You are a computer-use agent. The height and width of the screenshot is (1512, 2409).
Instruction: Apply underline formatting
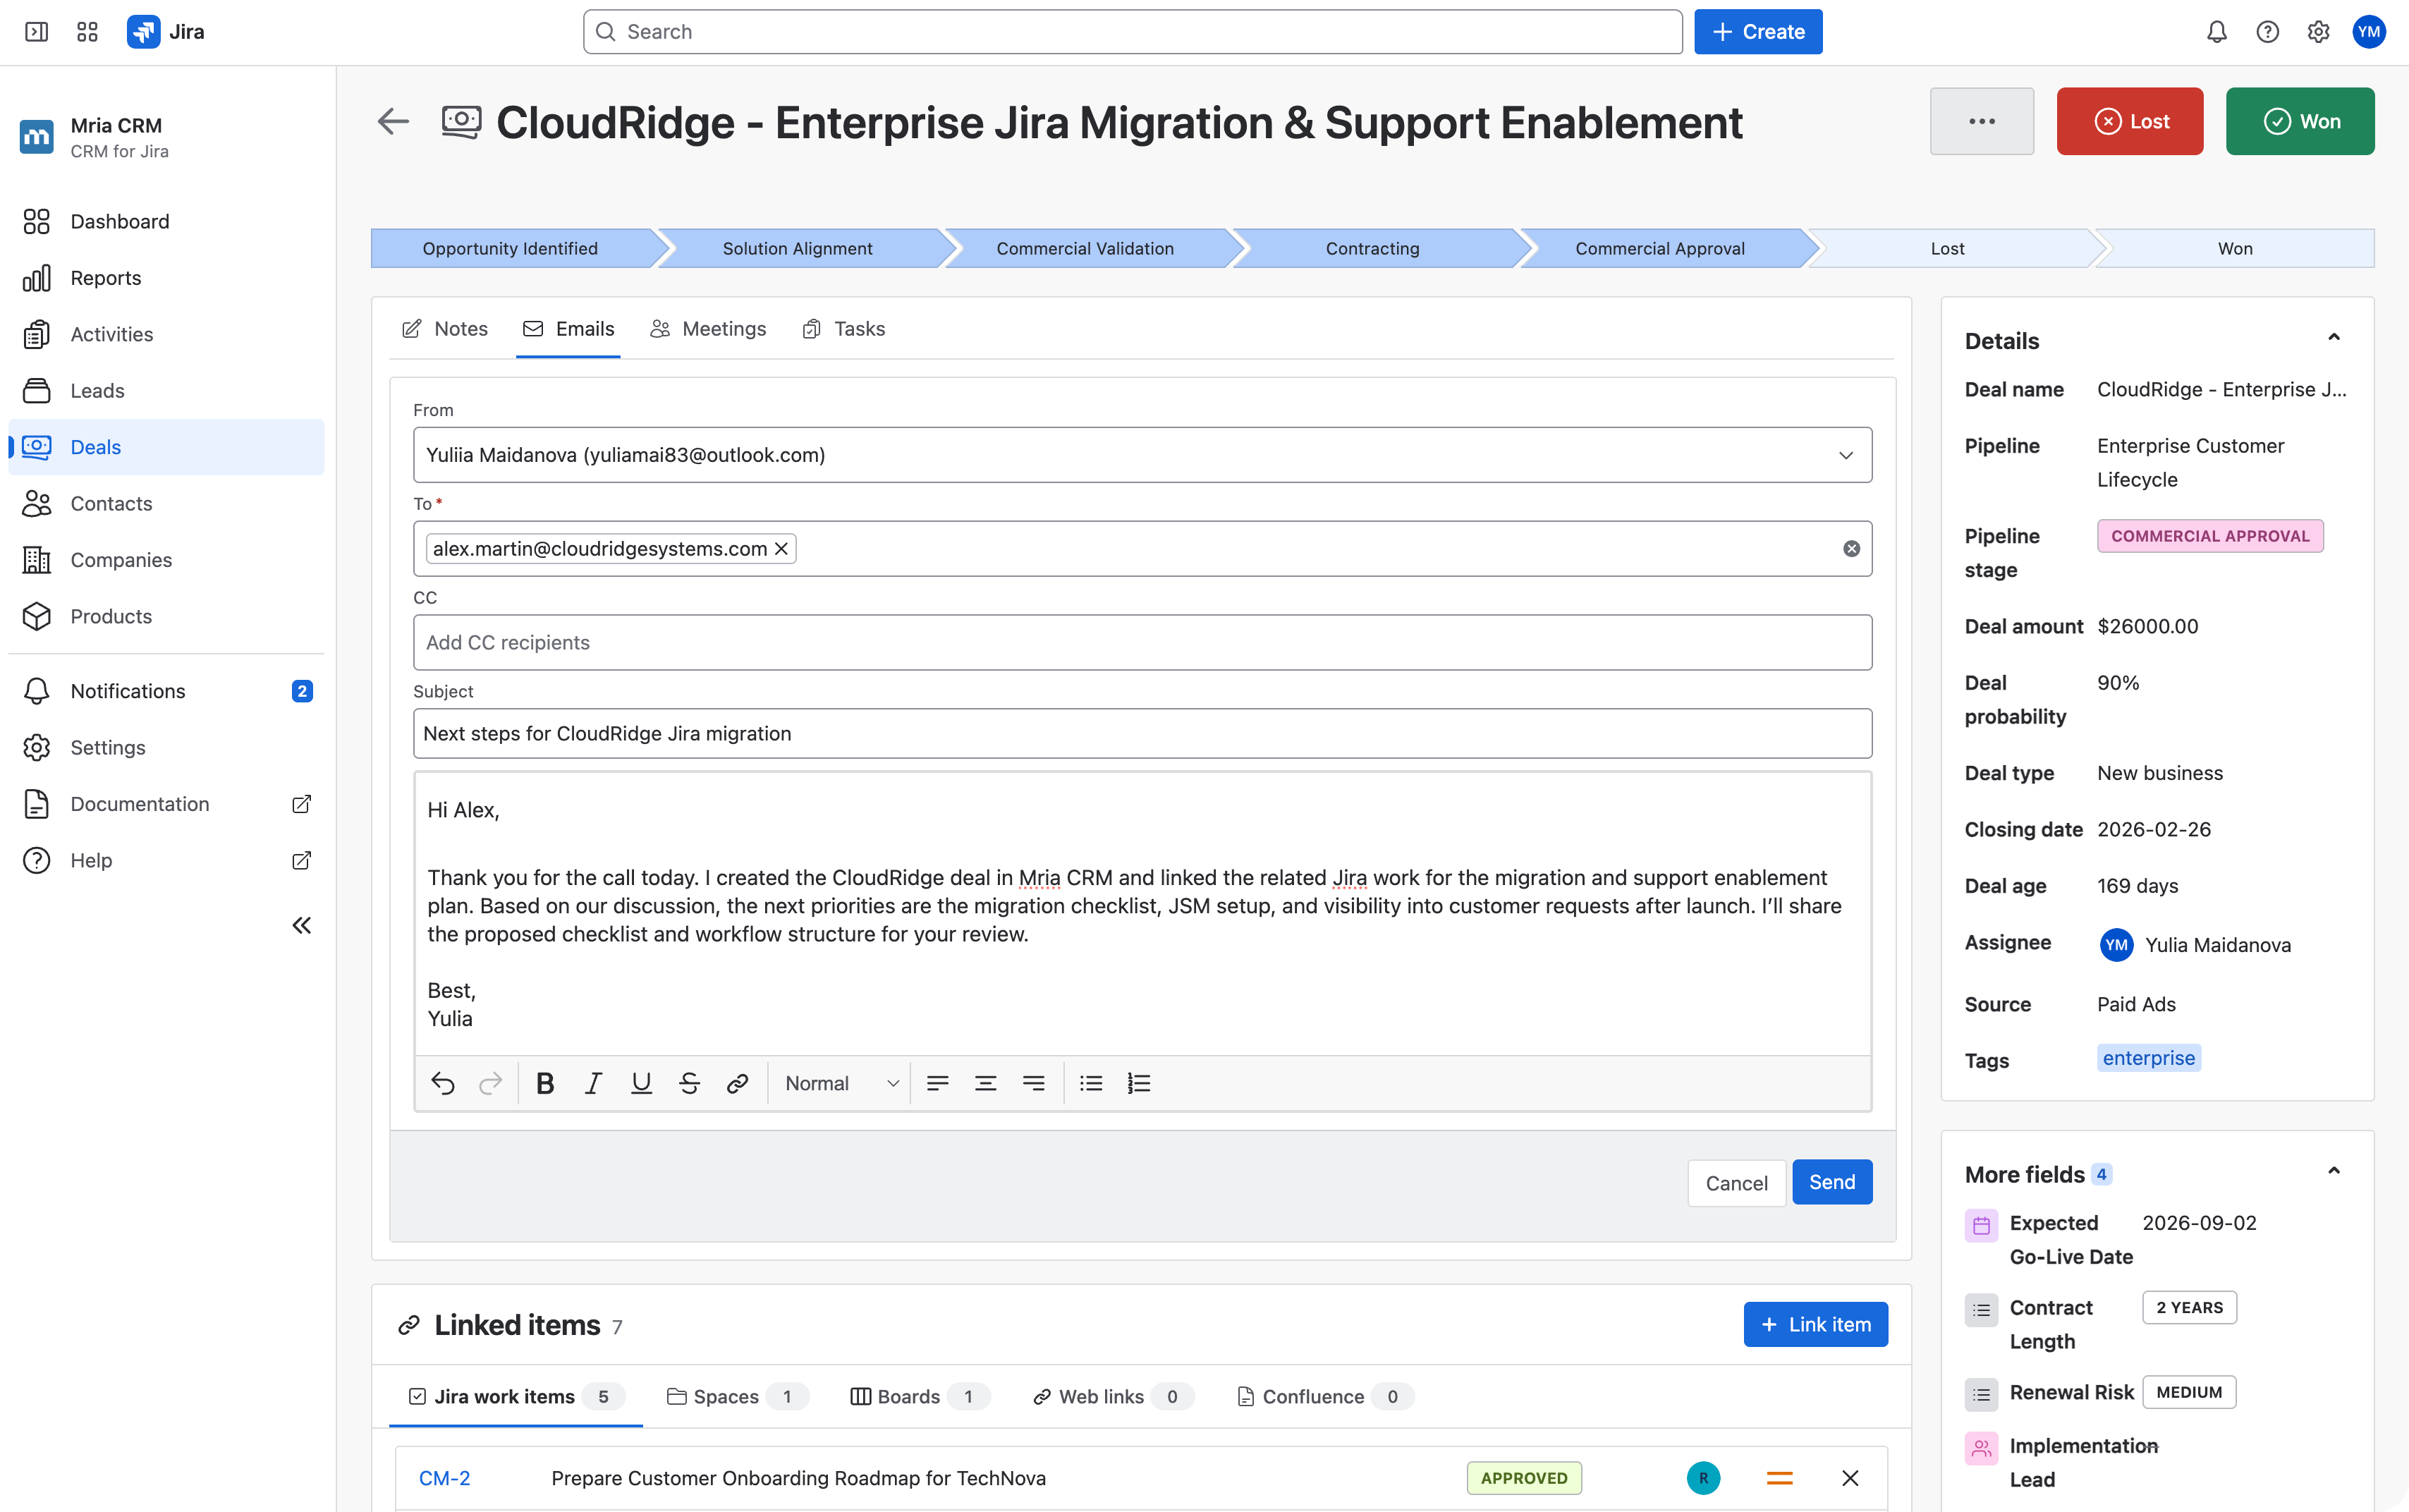pyautogui.click(x=641, y=1083)
